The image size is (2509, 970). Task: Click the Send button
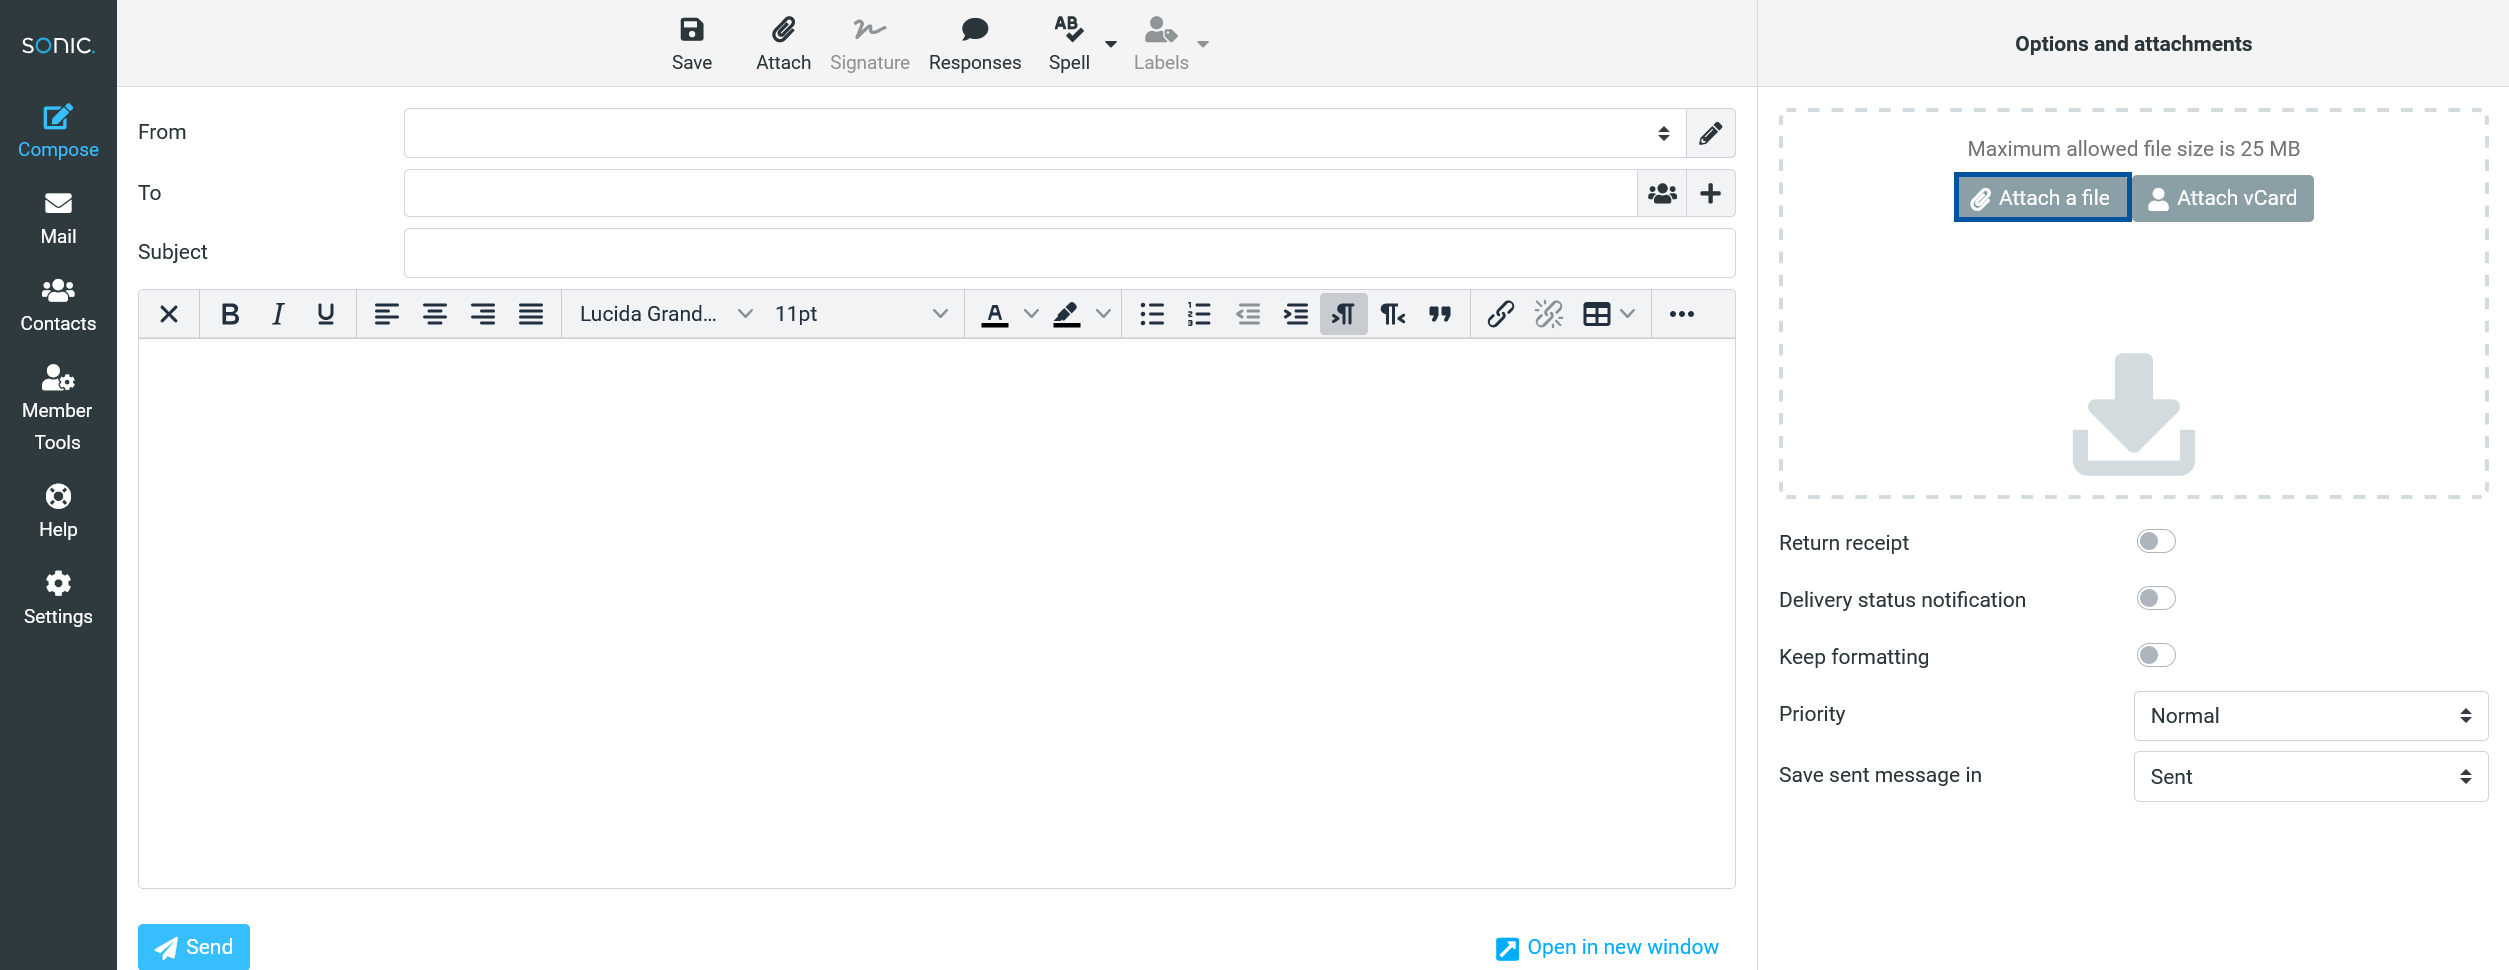(194, 947)
